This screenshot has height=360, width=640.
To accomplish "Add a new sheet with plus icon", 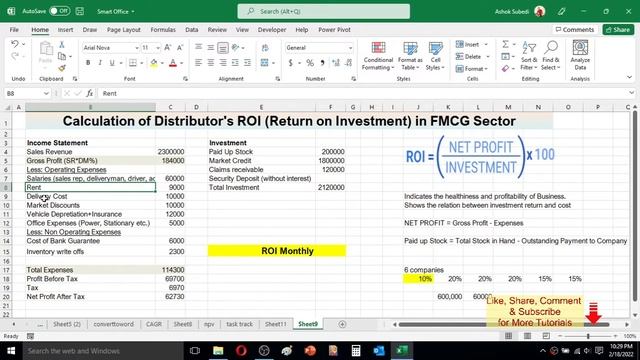I will 342,324.
